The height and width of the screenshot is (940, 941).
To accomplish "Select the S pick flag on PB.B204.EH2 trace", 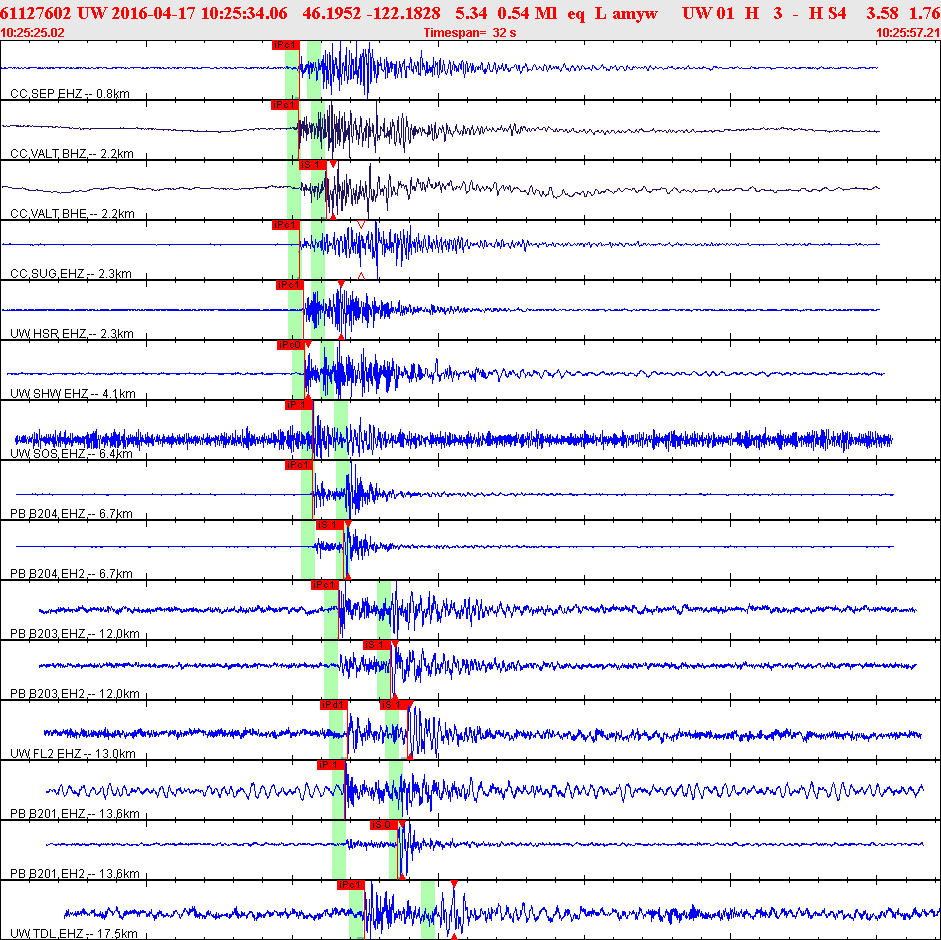I will (x=329, y=524).
